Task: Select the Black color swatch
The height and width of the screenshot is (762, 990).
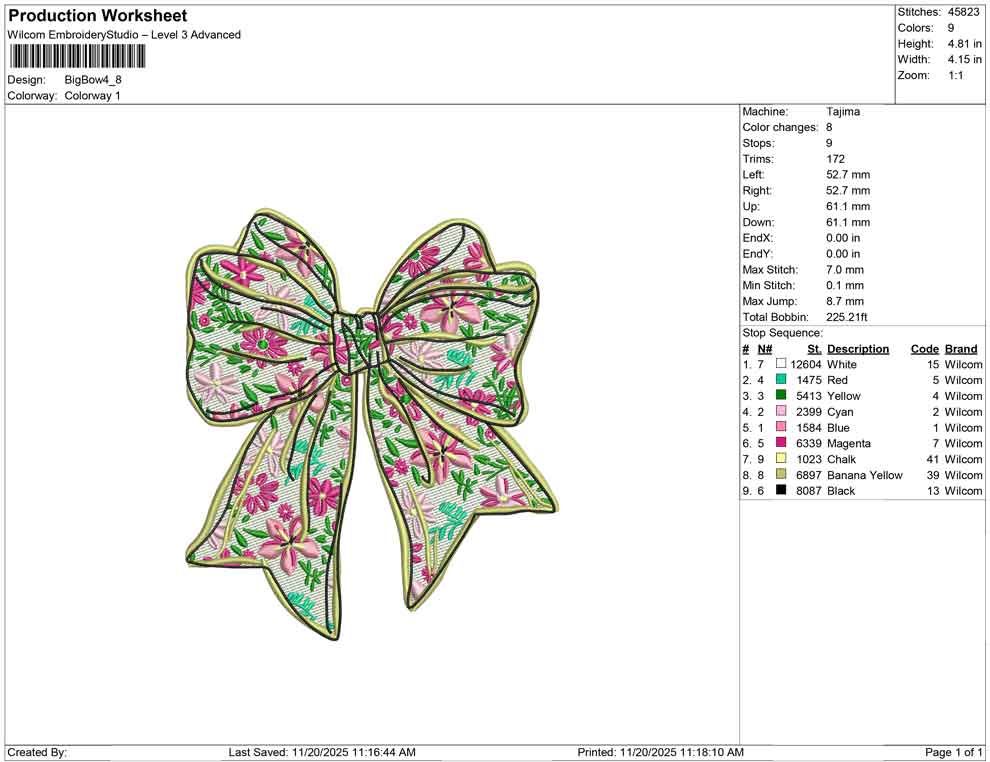Action: 781,491
